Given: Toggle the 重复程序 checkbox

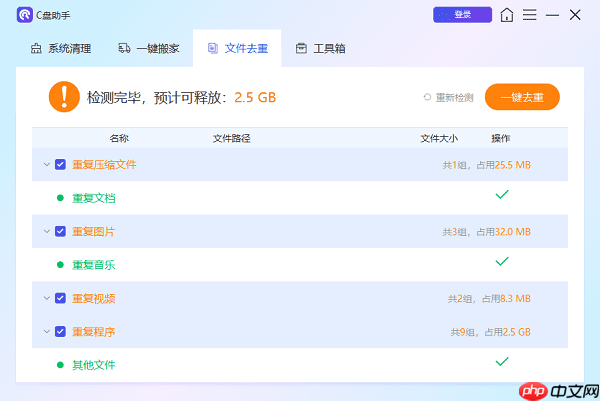Looking at the screenshot, I should click(x=60, y=331).
